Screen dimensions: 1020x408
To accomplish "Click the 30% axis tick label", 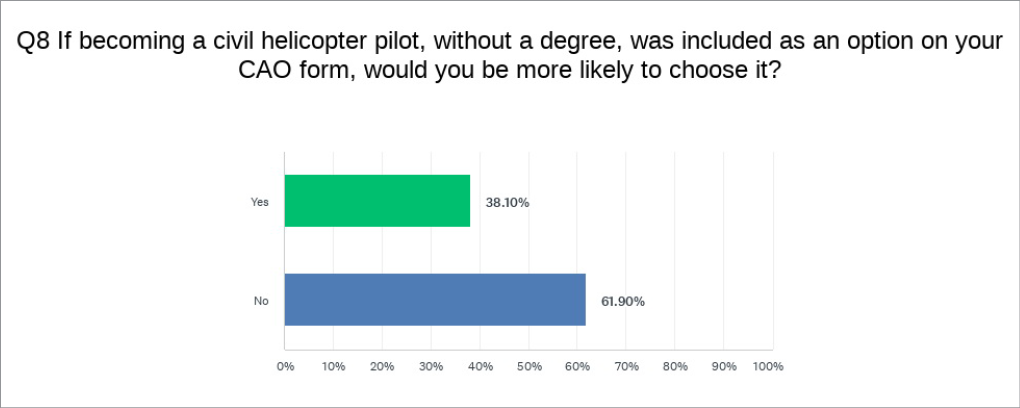I will coord(431,366).
